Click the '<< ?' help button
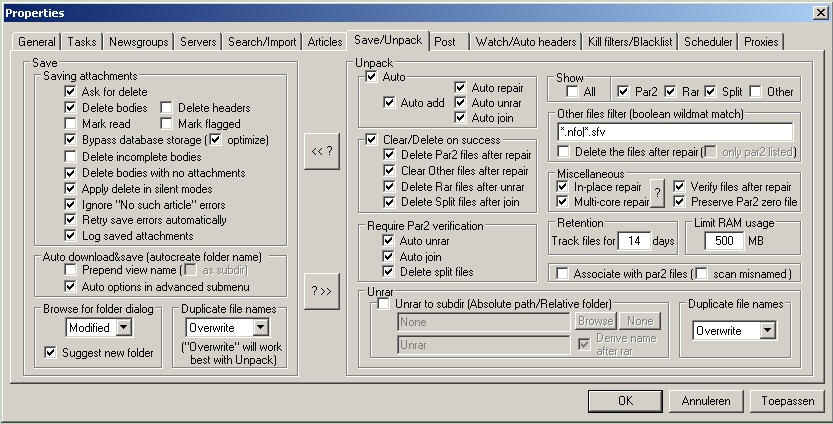The image size is (833, 424). (323, 152)
